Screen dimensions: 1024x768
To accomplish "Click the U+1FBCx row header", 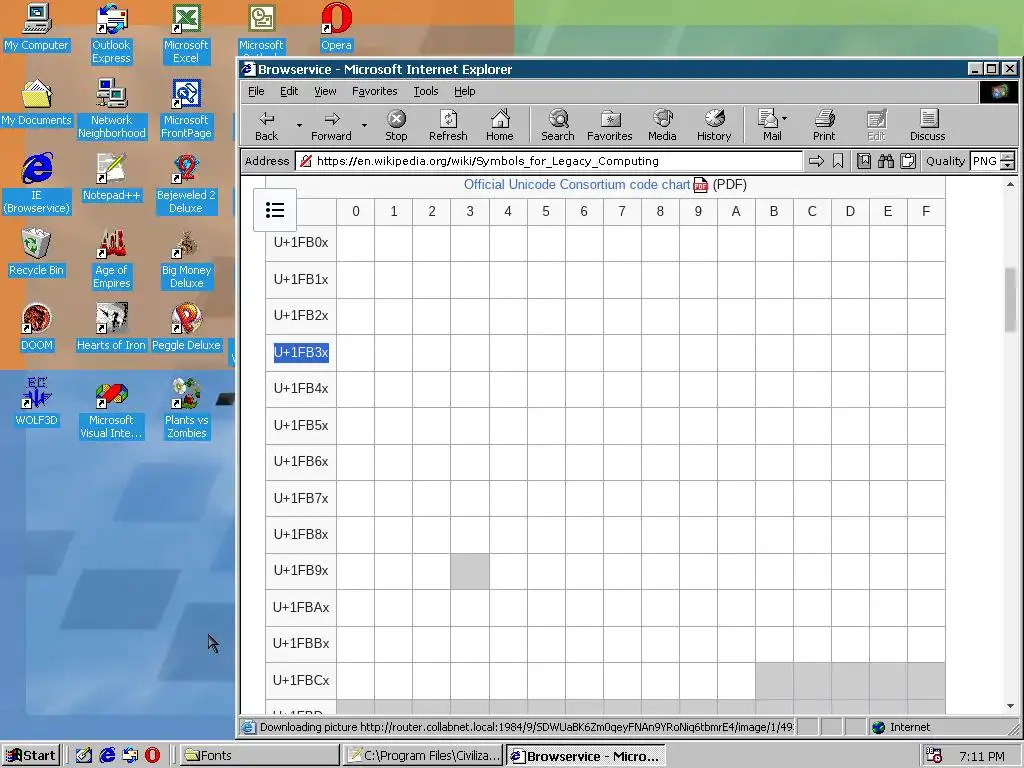I will tap(301, 680).
